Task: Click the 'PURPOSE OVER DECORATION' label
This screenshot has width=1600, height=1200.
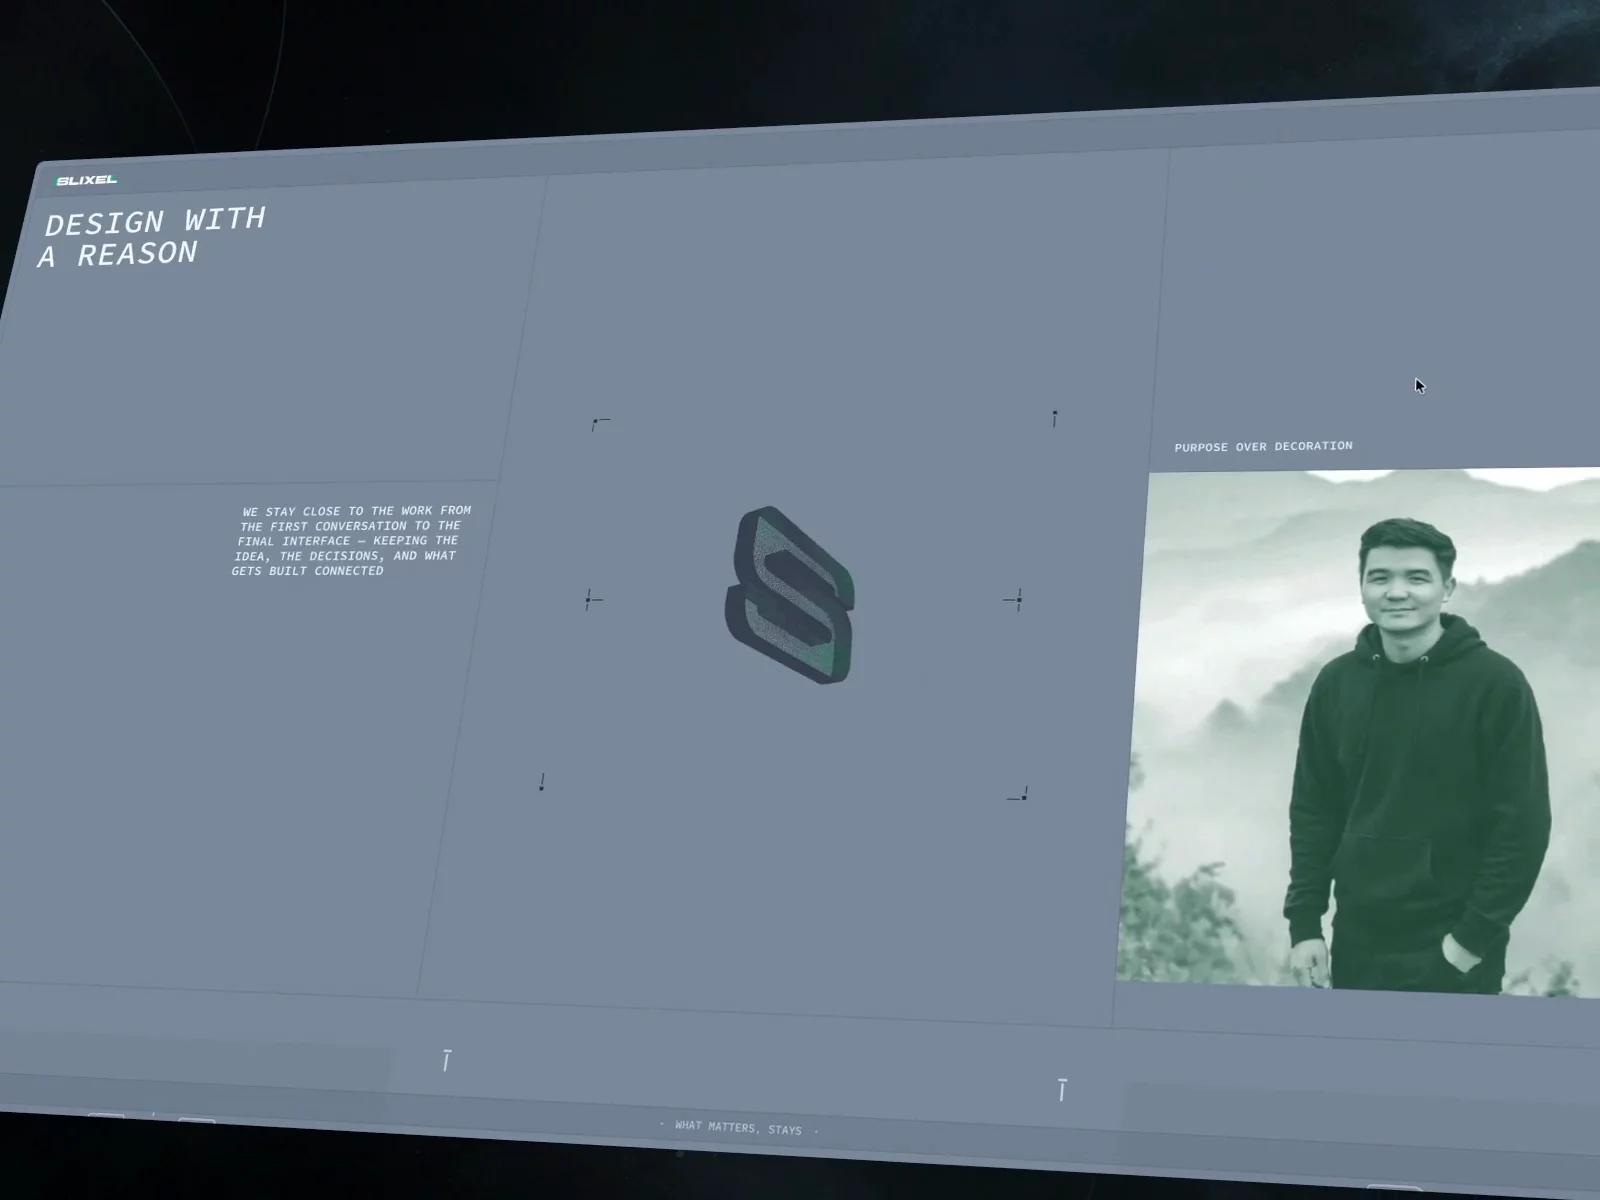Action: (1263, 446)
